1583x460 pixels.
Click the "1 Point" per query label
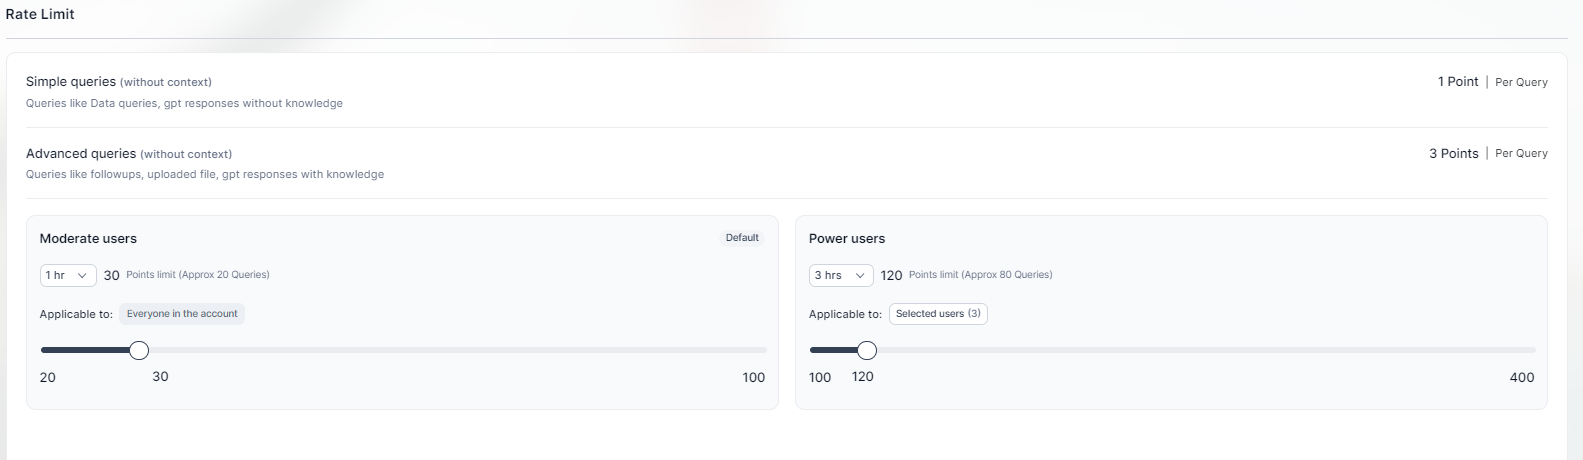pyautogui.click(x=1458, y=81)
